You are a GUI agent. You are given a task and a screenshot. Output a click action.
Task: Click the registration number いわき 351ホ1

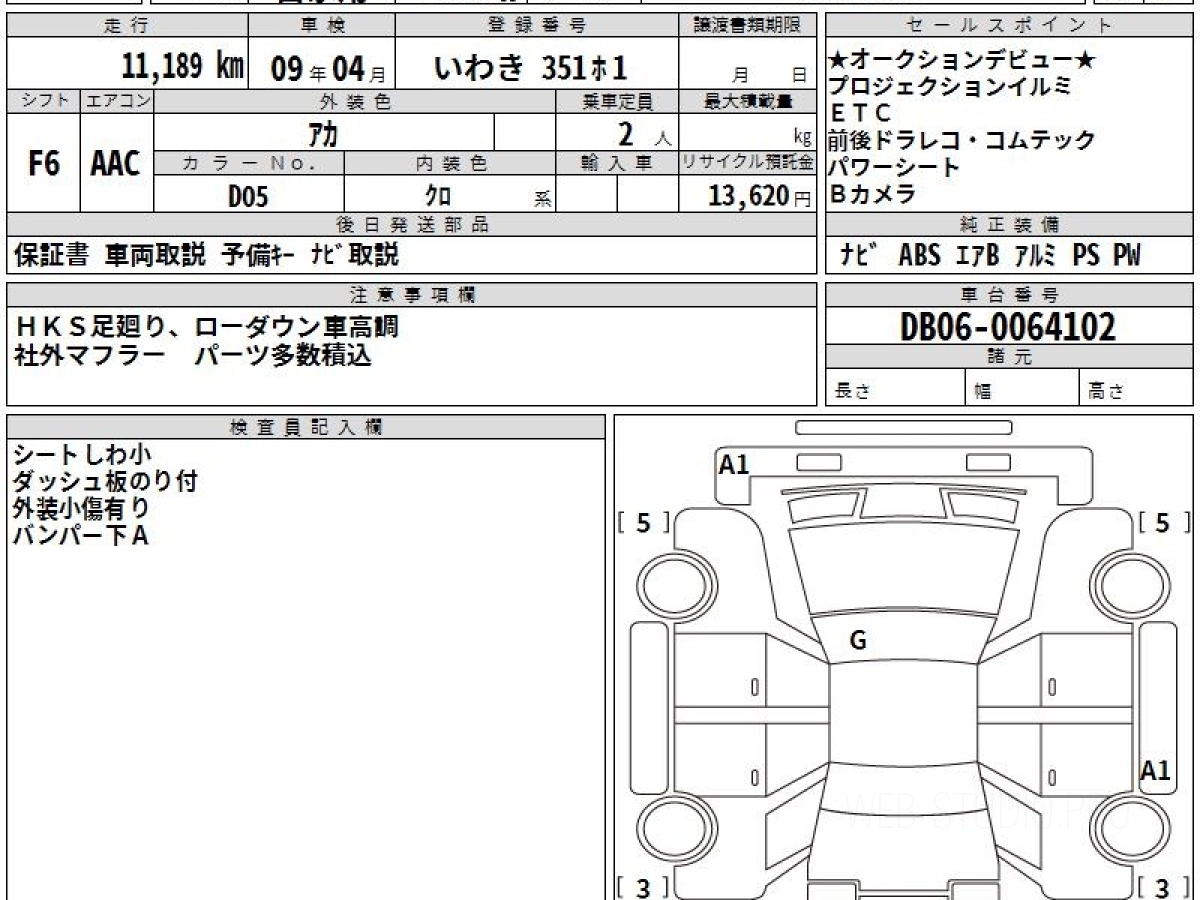[x=530, y=67]
